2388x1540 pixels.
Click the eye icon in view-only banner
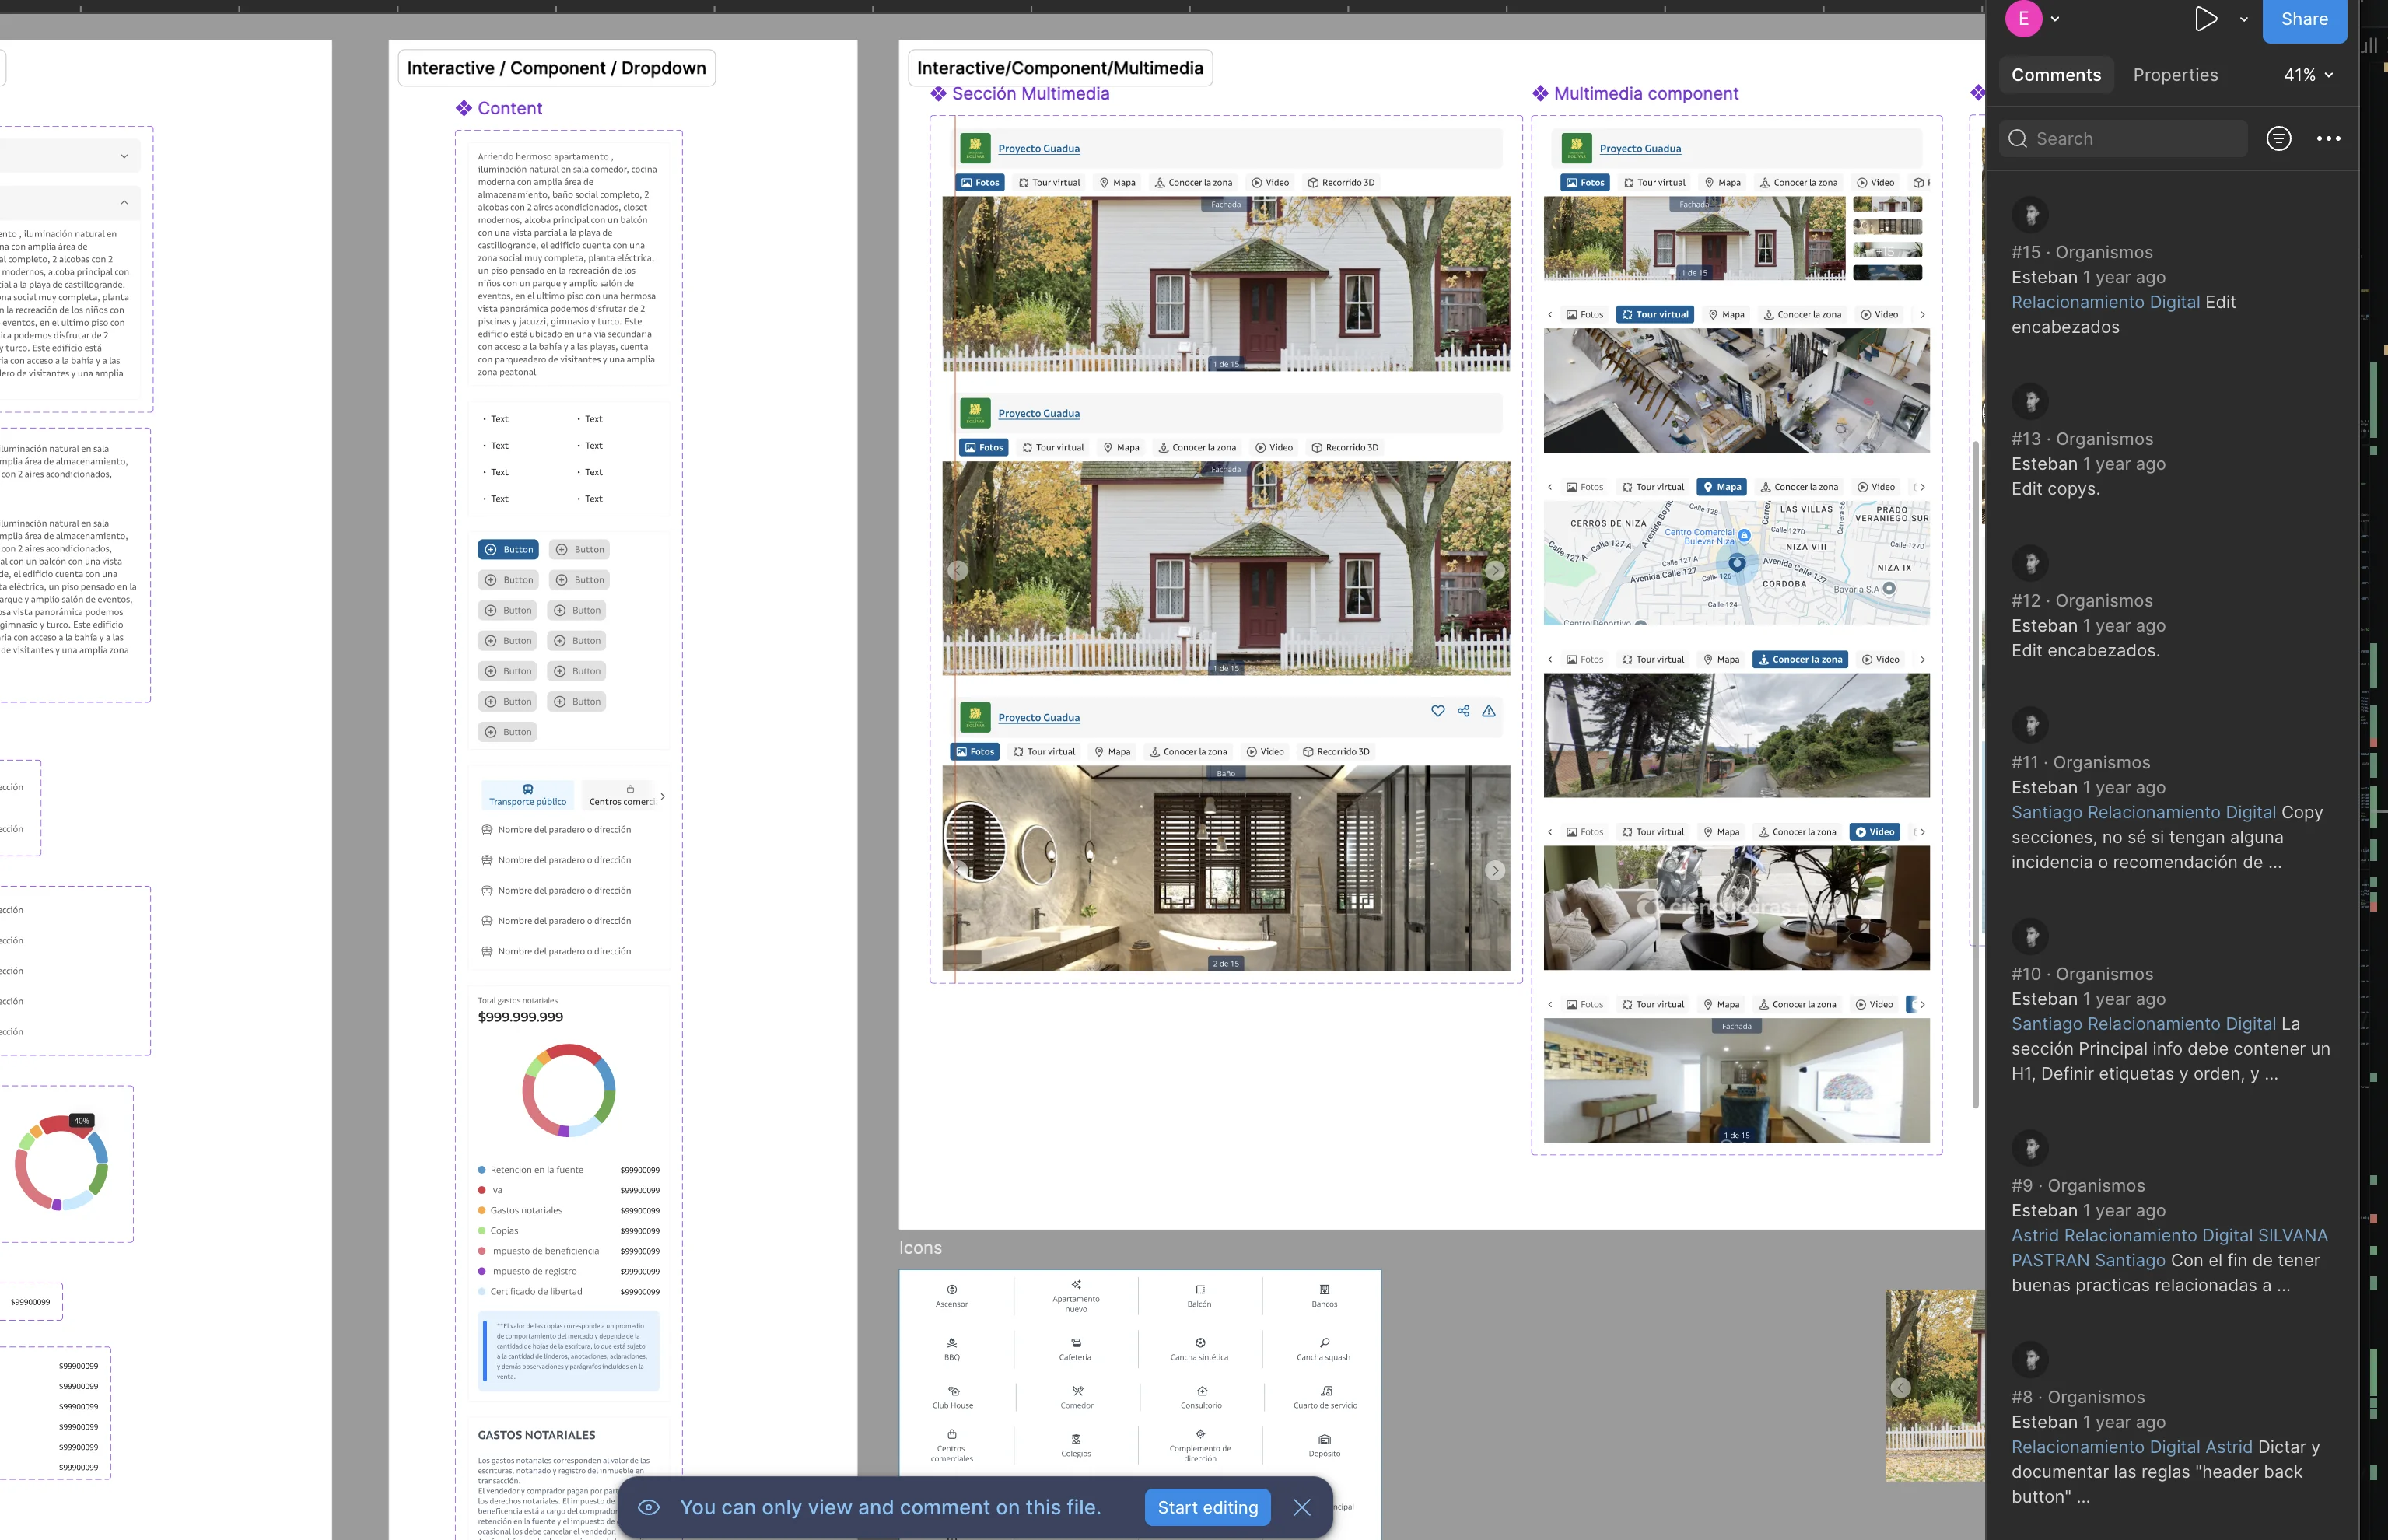pos(648,1507)
